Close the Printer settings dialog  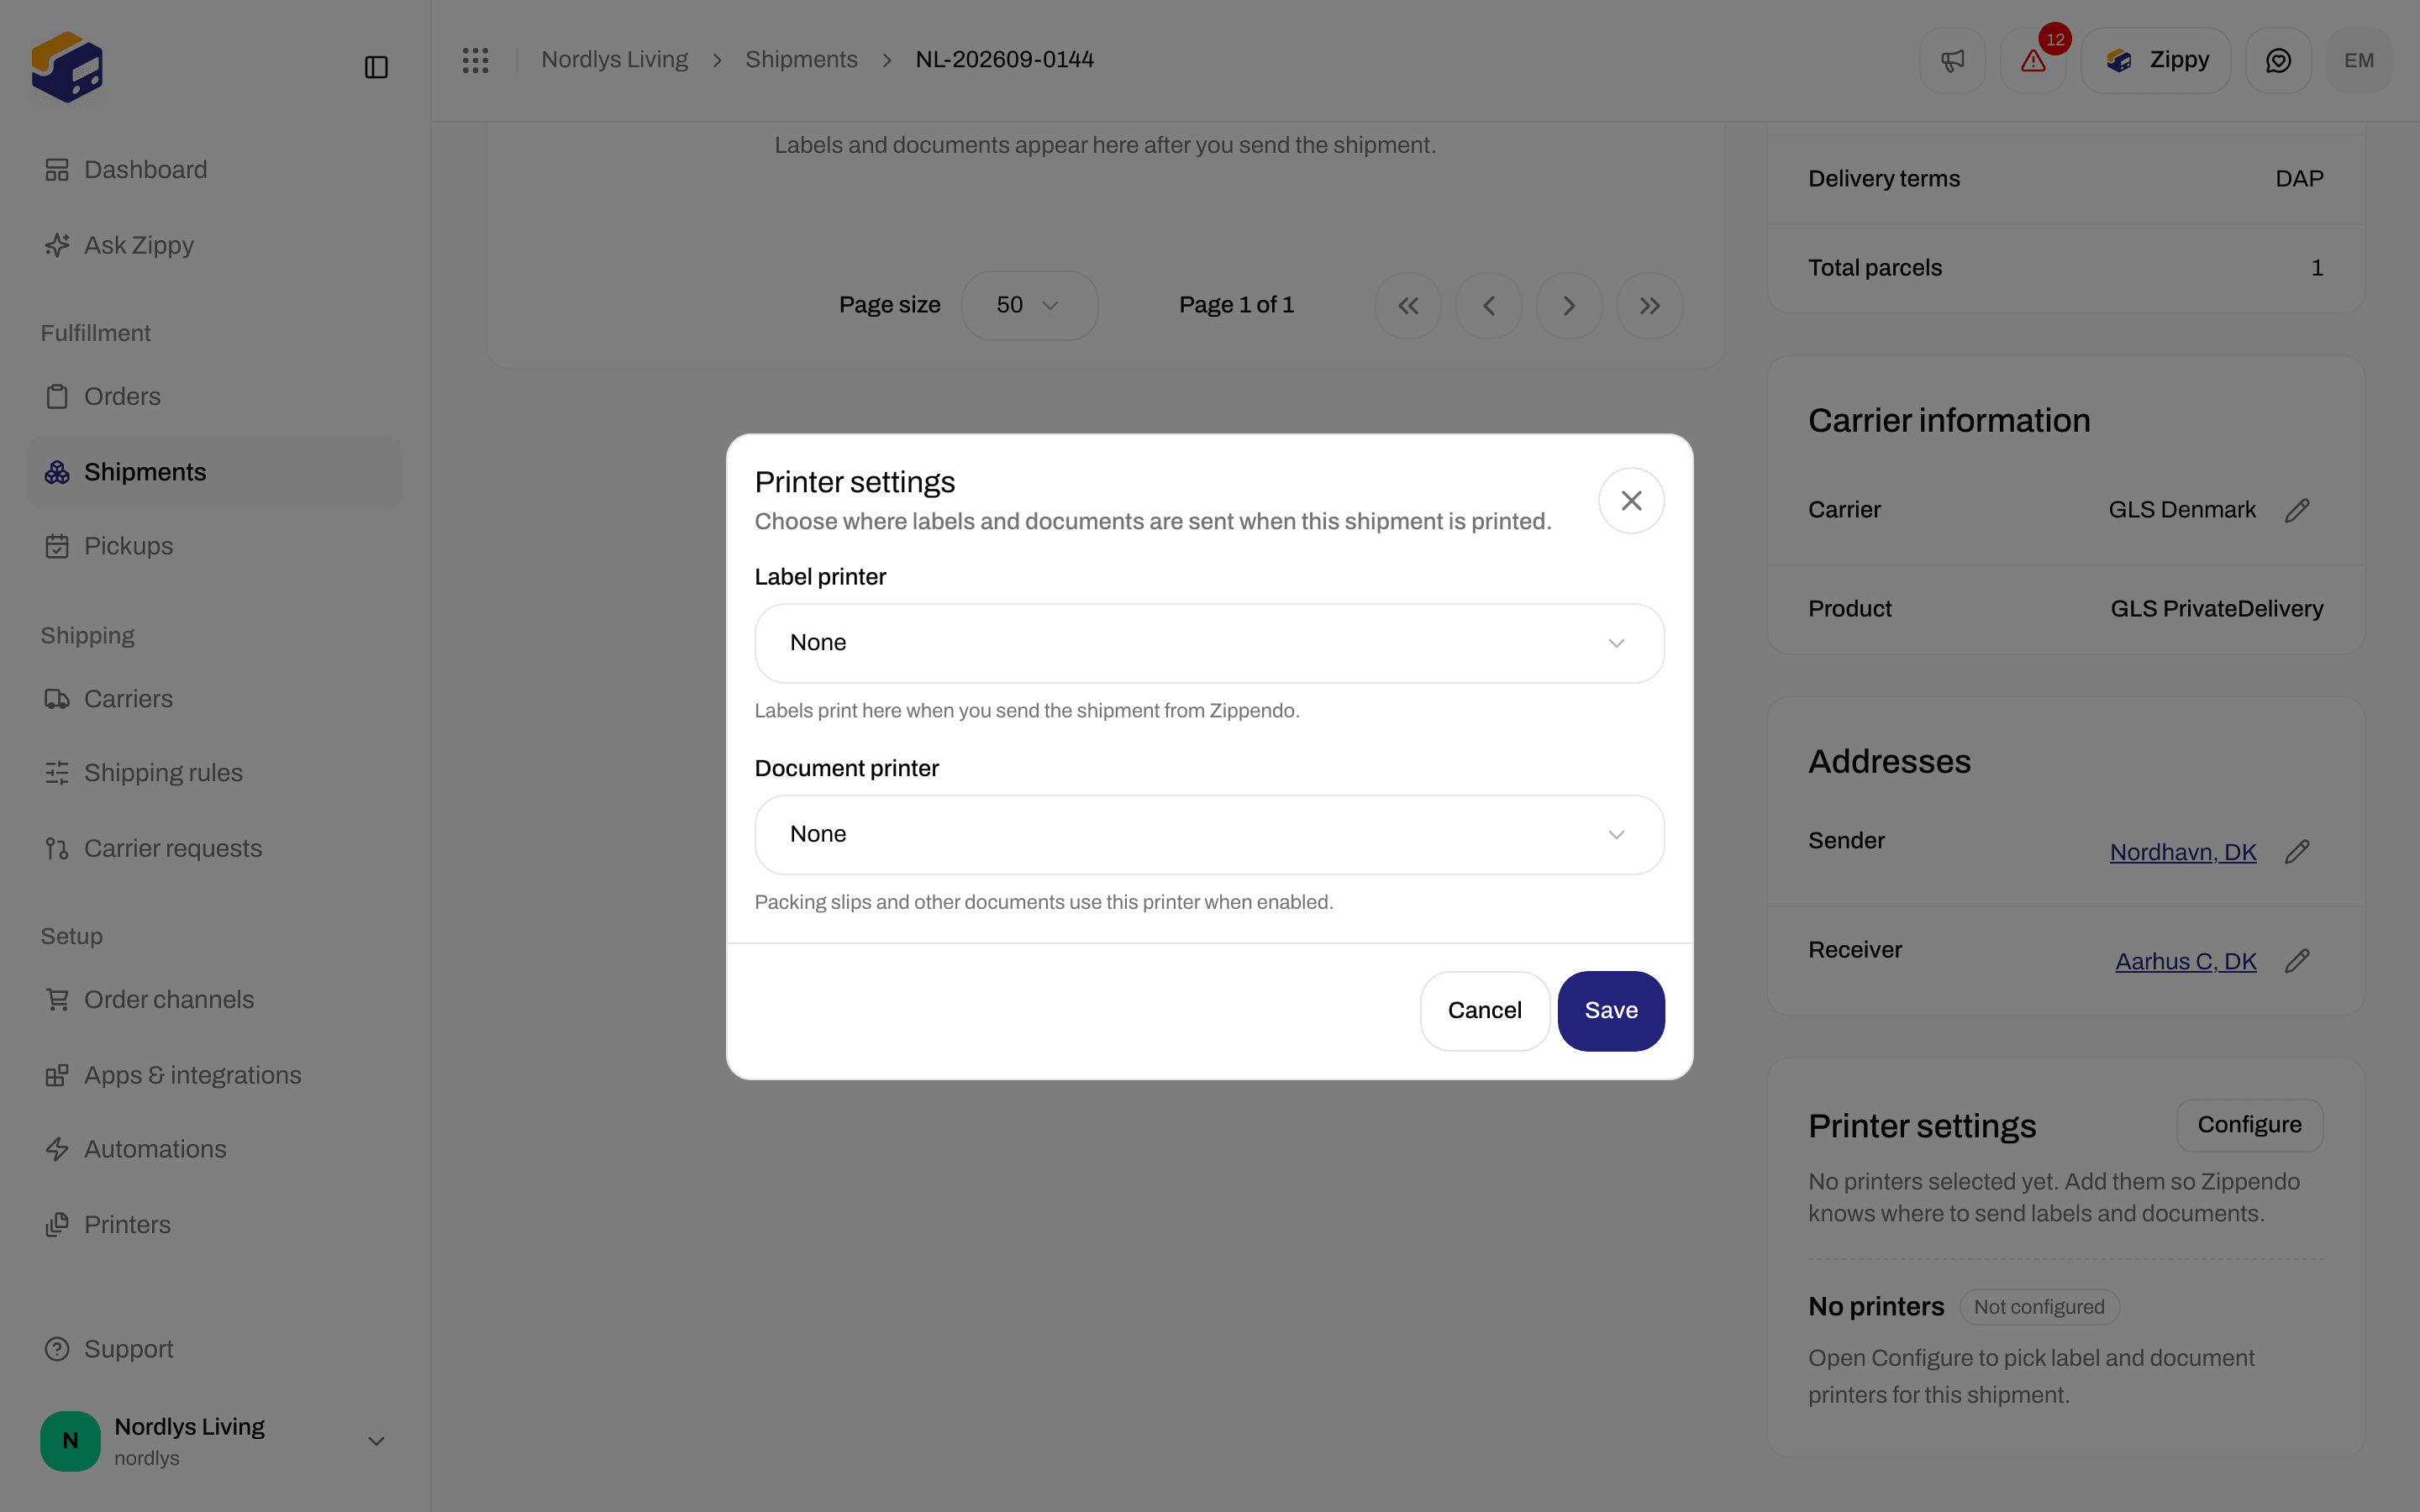click(x=1631, y=500)
